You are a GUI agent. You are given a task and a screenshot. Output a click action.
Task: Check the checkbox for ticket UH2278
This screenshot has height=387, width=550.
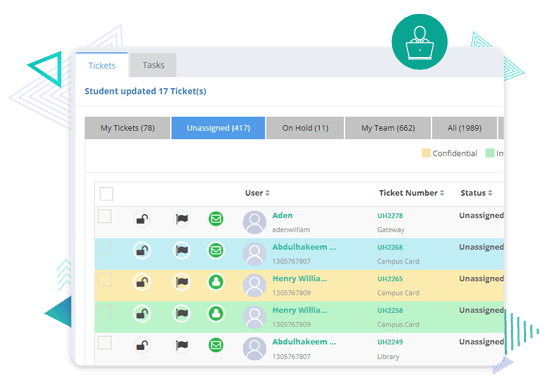click(105, 216)
